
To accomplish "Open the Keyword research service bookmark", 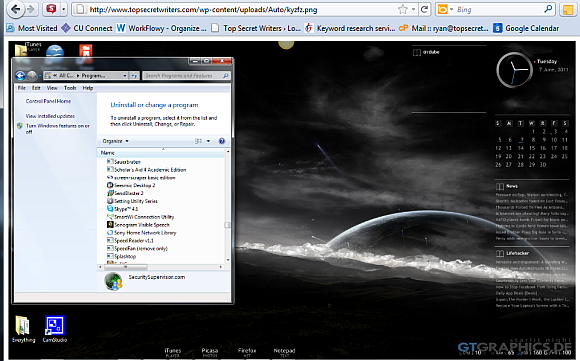I will [350, 28].
